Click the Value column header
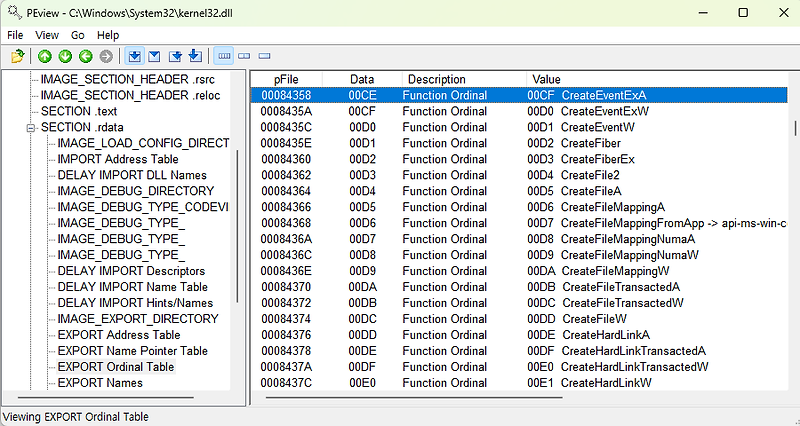 (x=658, y=80)
